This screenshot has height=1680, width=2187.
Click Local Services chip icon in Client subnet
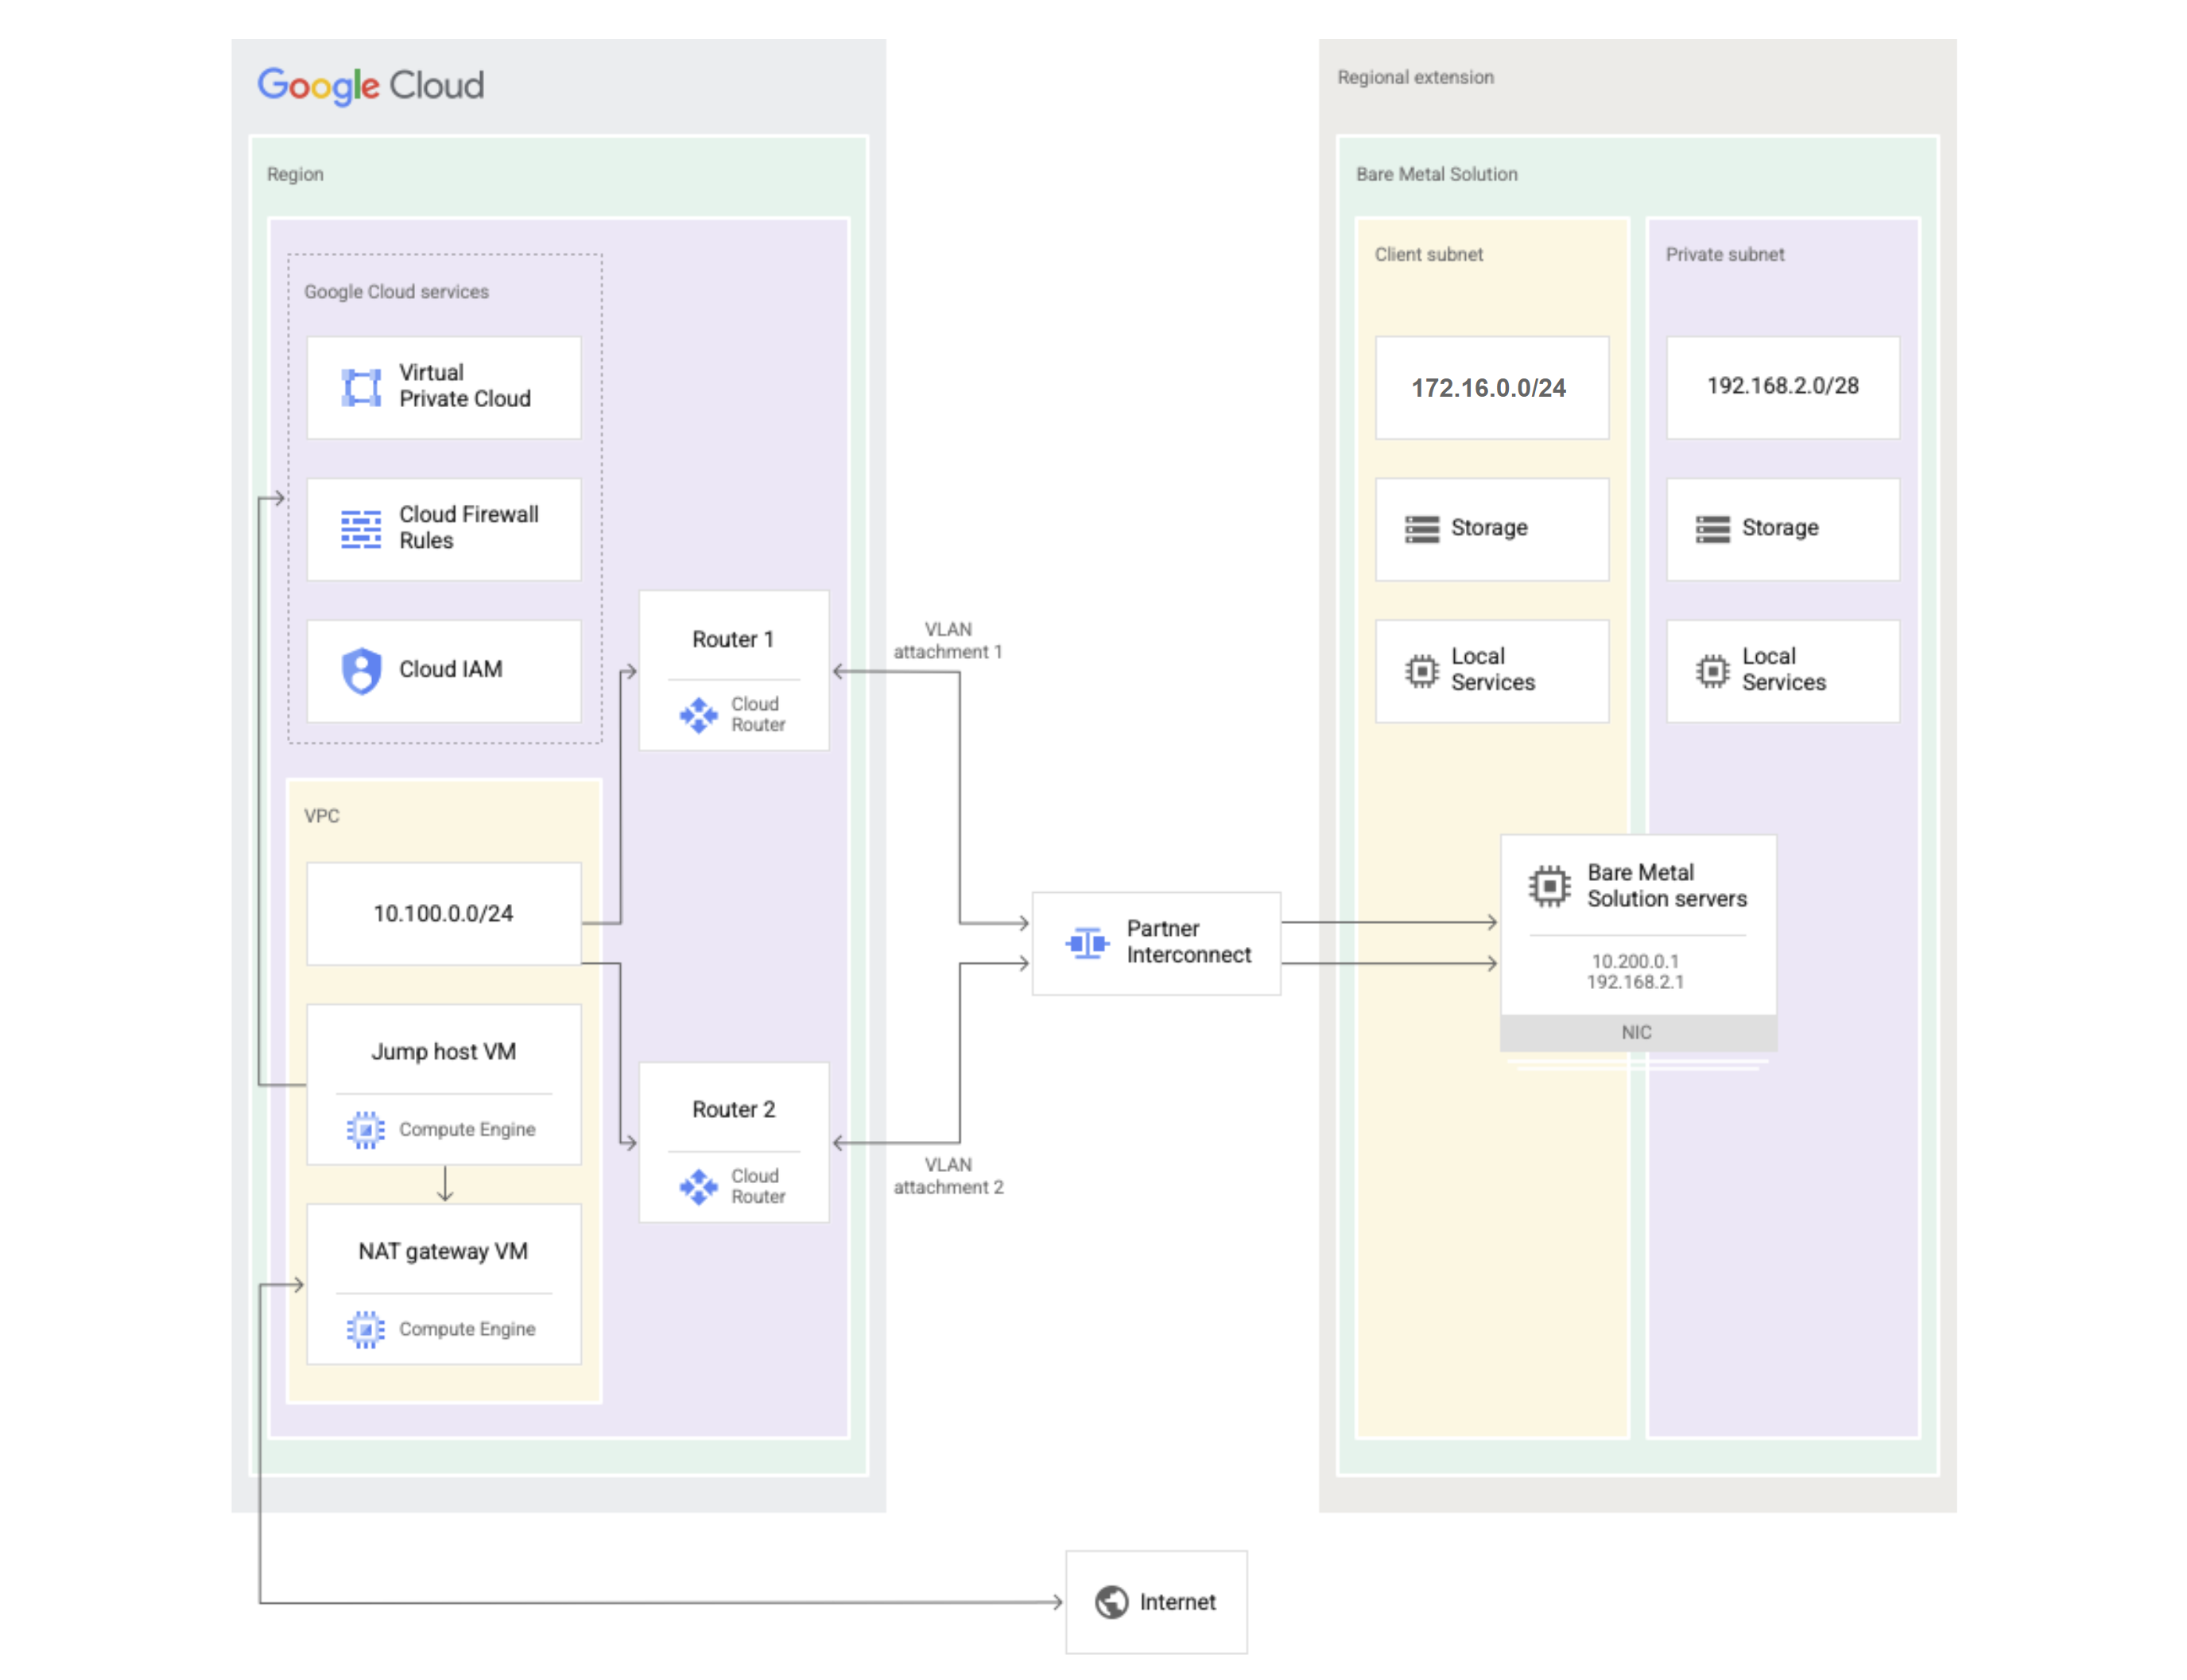coord(1421,670)
